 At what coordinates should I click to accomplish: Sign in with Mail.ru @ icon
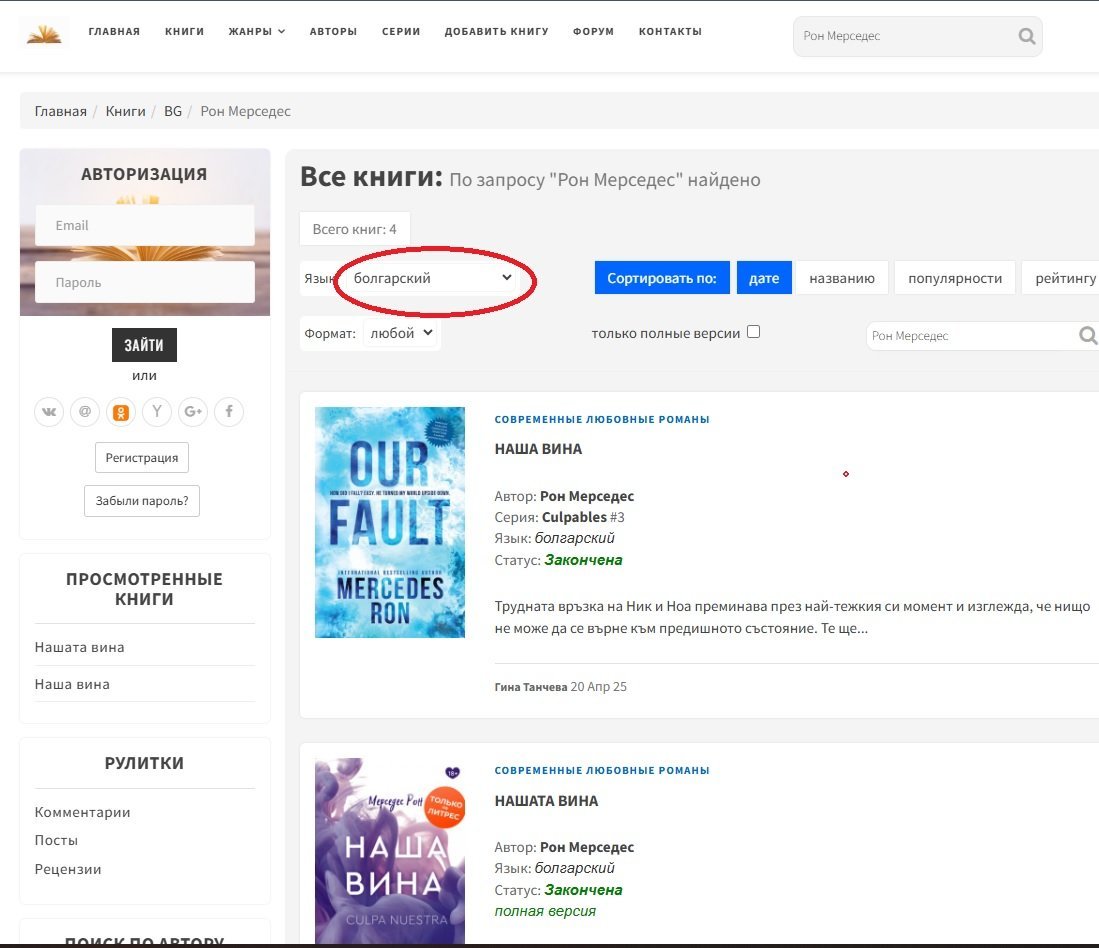(x=85, y=411)
